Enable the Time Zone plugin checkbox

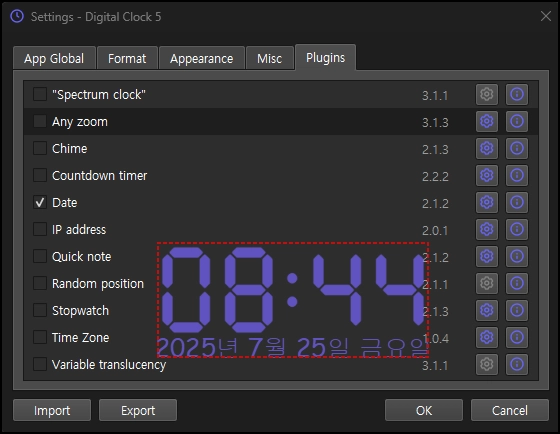coord(40,337)
